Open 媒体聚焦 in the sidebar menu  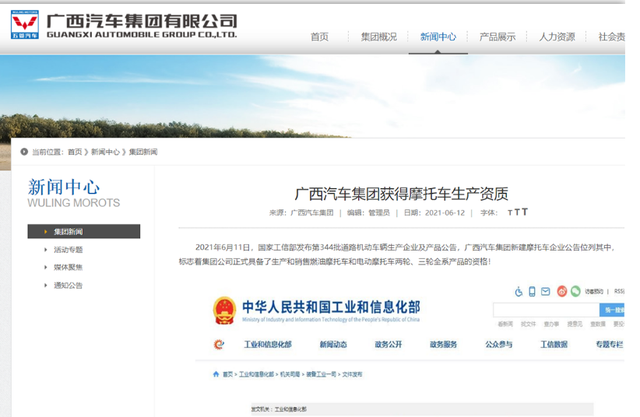(68, 267)
